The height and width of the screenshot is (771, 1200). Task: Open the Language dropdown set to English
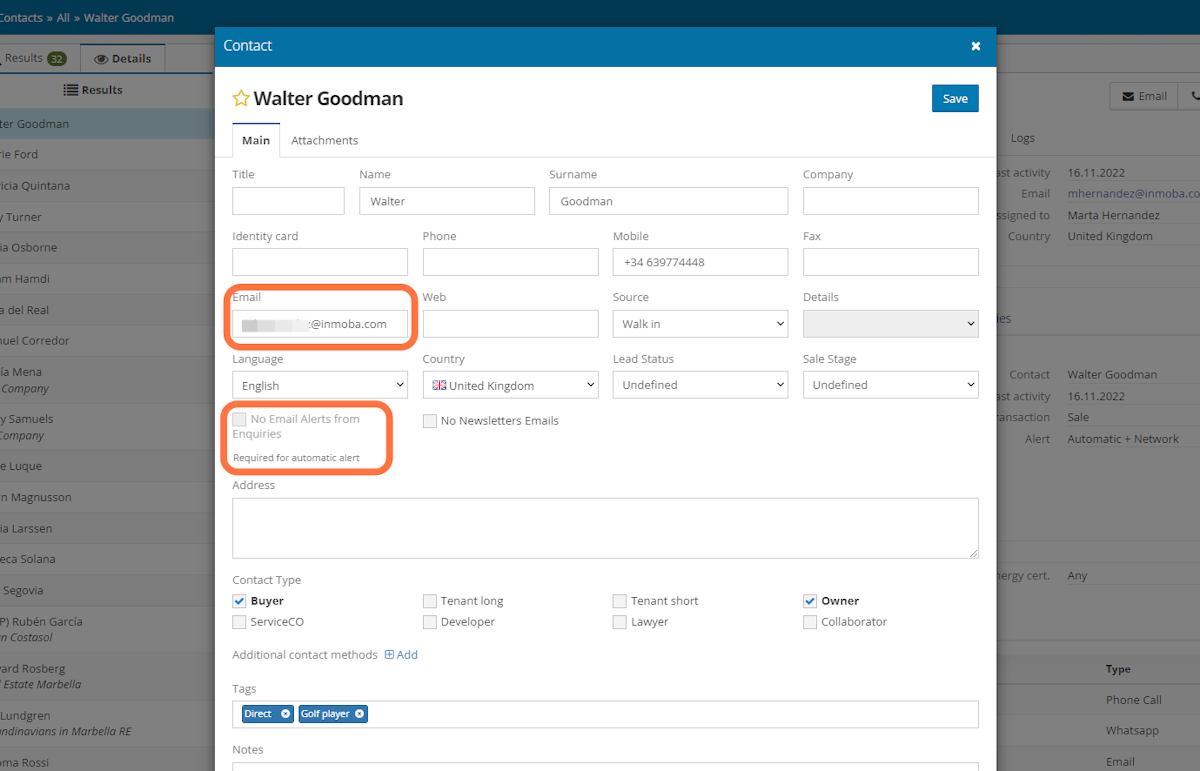[319, 384]
